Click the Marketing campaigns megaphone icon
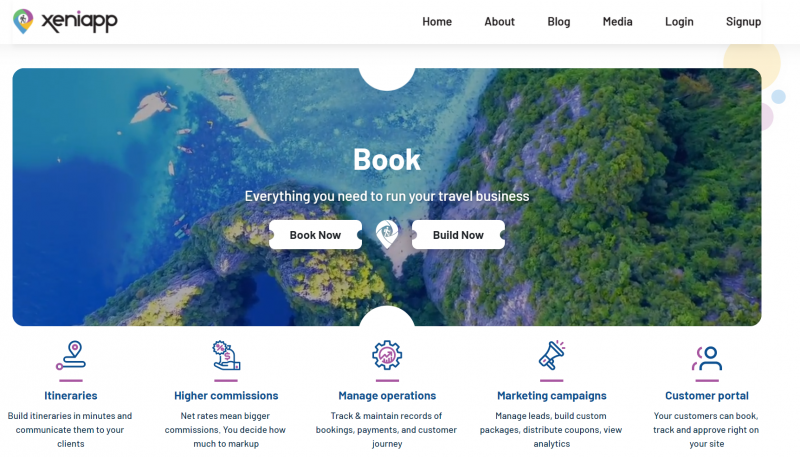 pos(552,355)
